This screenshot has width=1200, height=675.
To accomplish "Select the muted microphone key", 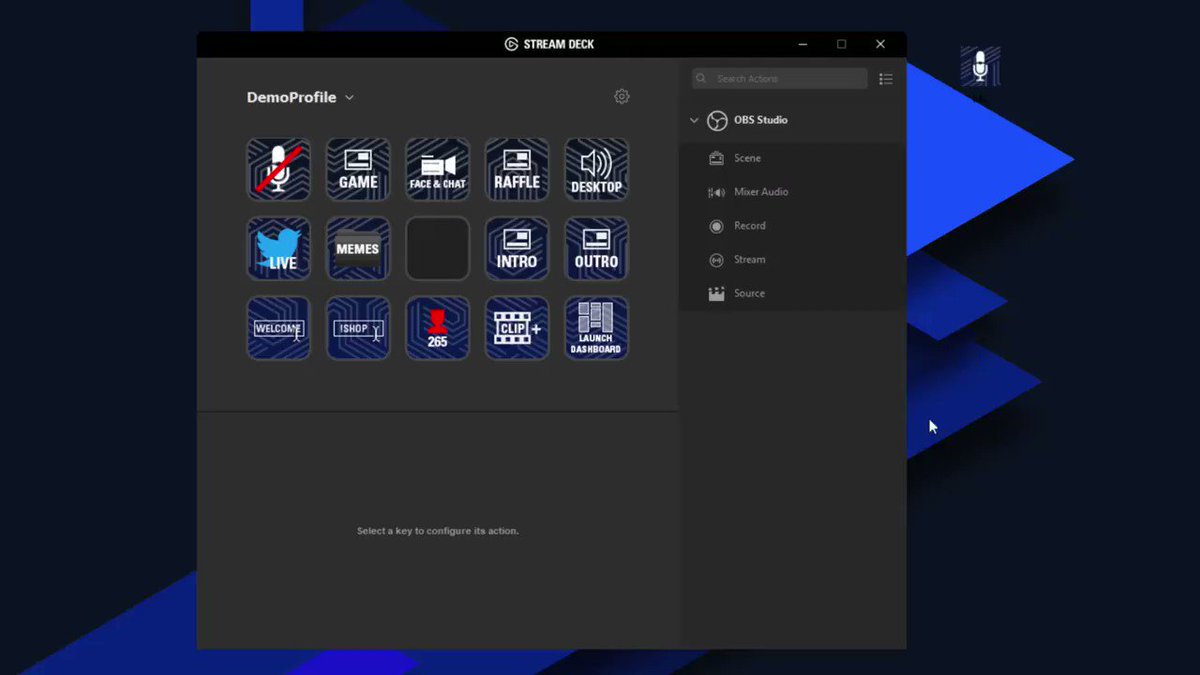I will [279, 169].
